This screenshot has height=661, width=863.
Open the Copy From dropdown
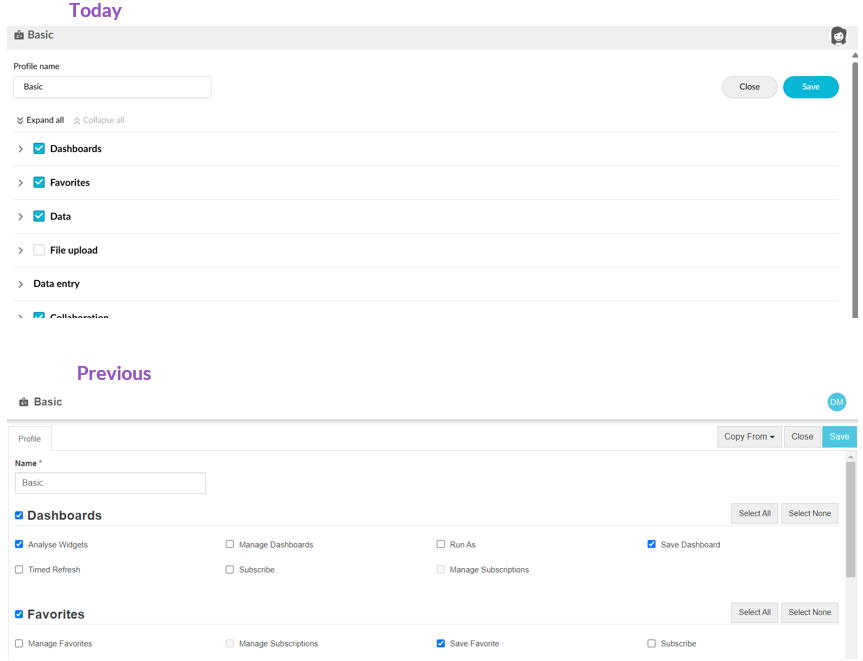[749, 436]
